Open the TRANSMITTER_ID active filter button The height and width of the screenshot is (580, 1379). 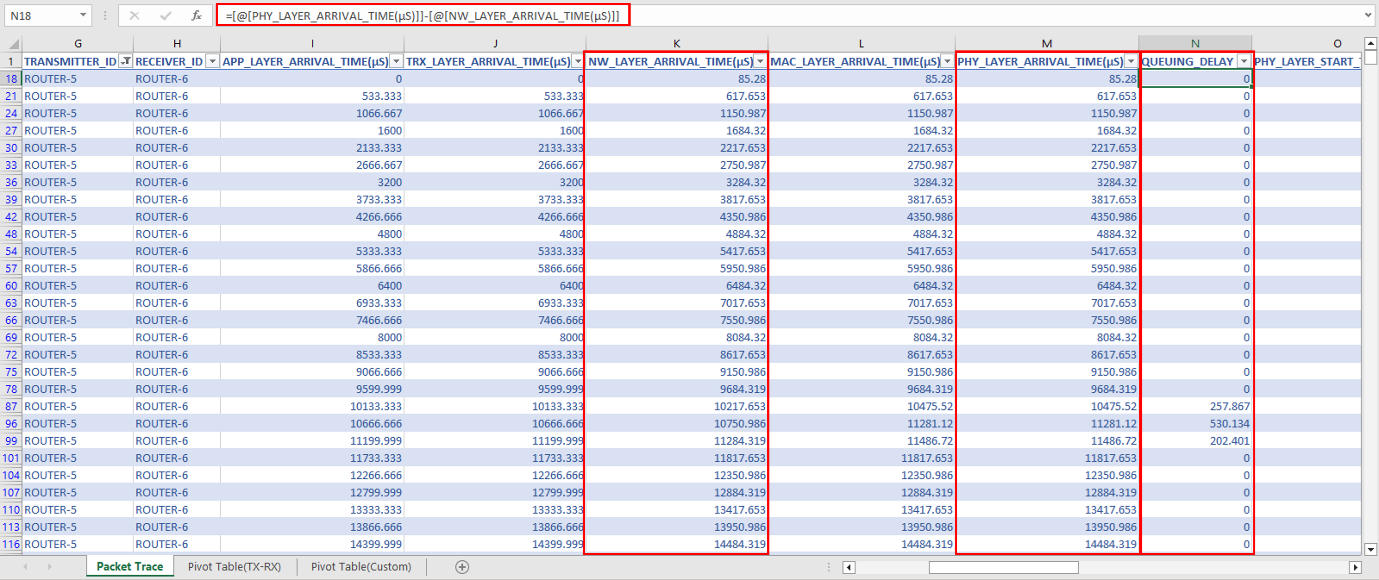pos(125,62)
